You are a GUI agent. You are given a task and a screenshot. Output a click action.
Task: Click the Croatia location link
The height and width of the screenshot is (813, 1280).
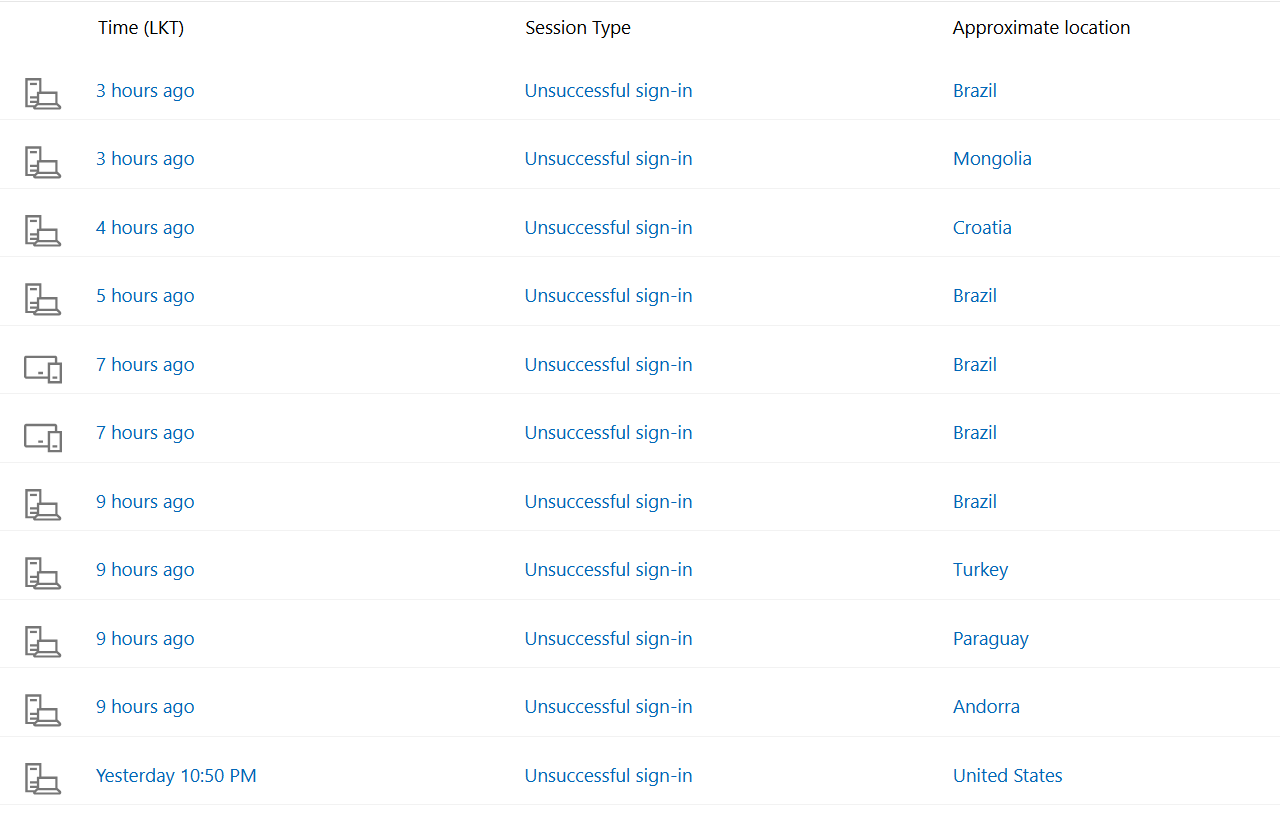pyautogui.click(x=982, y=227)
